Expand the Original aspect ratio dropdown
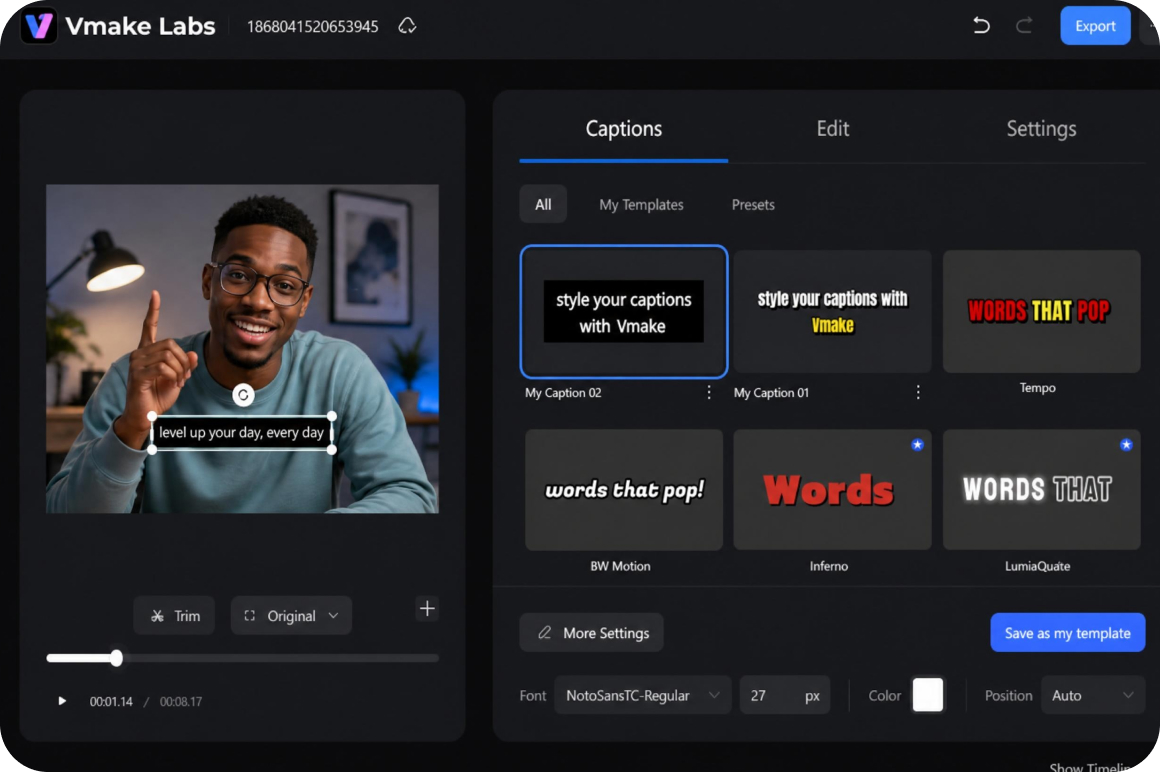1160x772 pixels. [291, 615]
